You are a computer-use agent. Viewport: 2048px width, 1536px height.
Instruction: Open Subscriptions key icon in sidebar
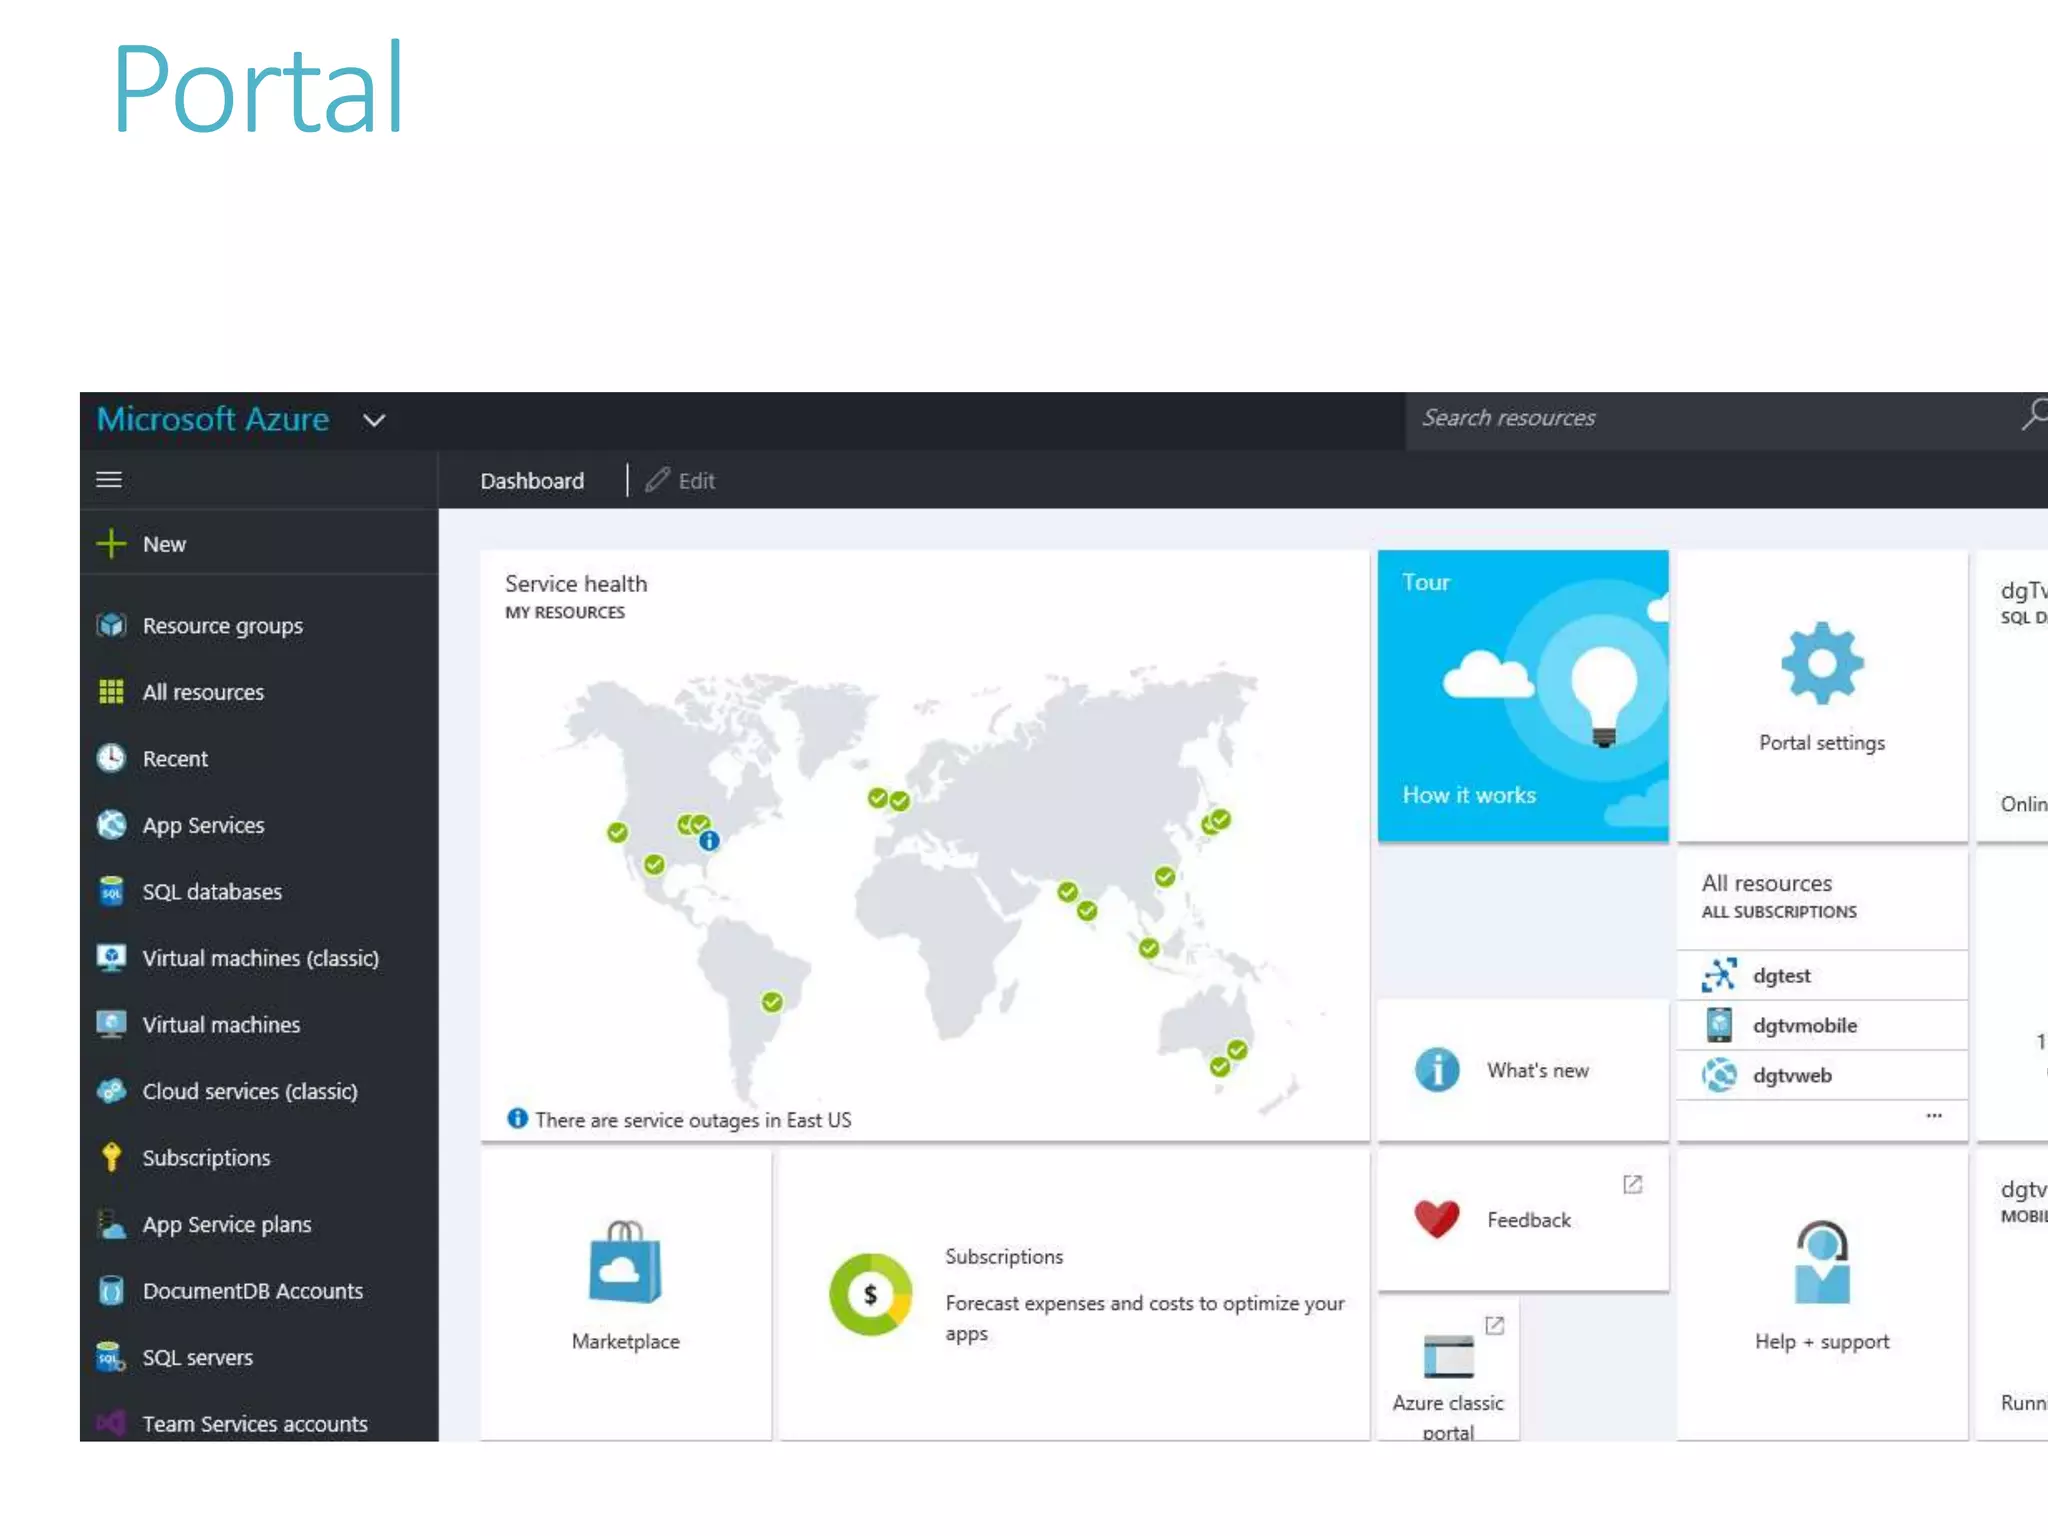pos(111,1158)
